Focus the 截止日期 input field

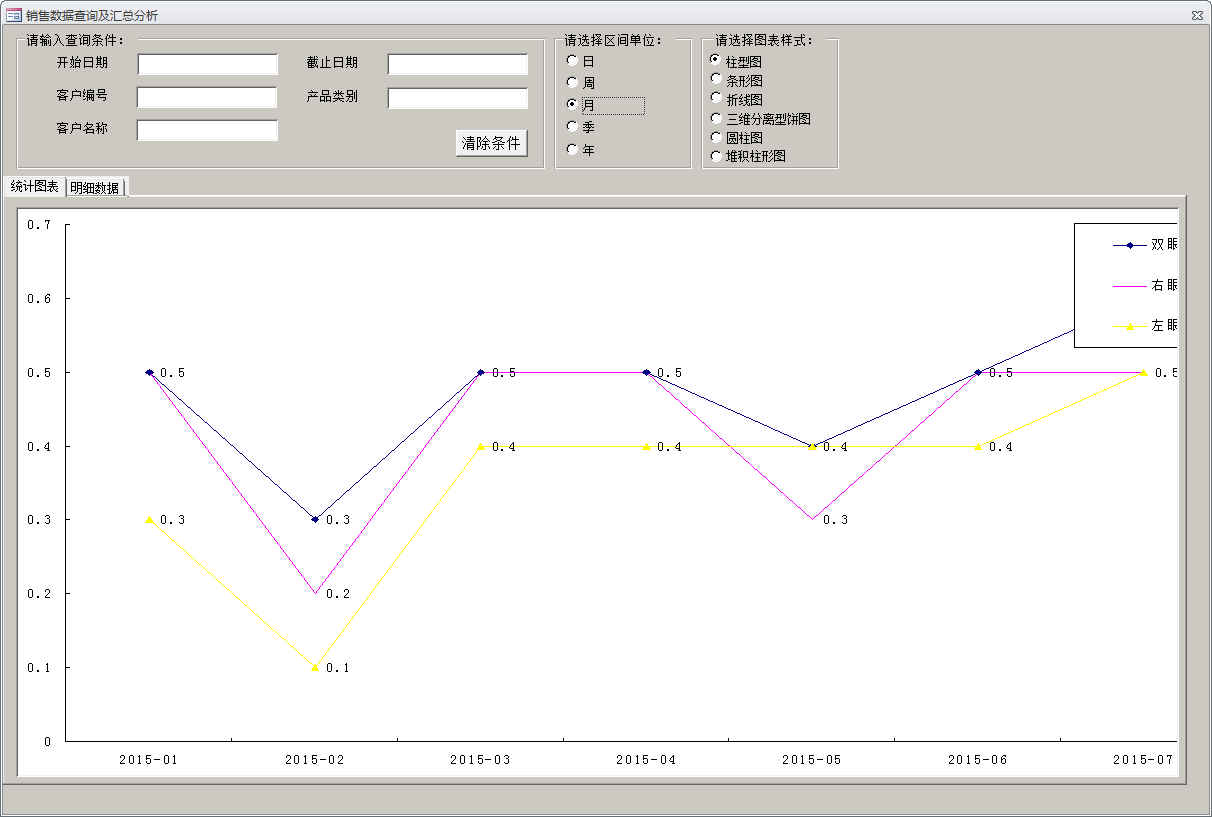point(457,64)
